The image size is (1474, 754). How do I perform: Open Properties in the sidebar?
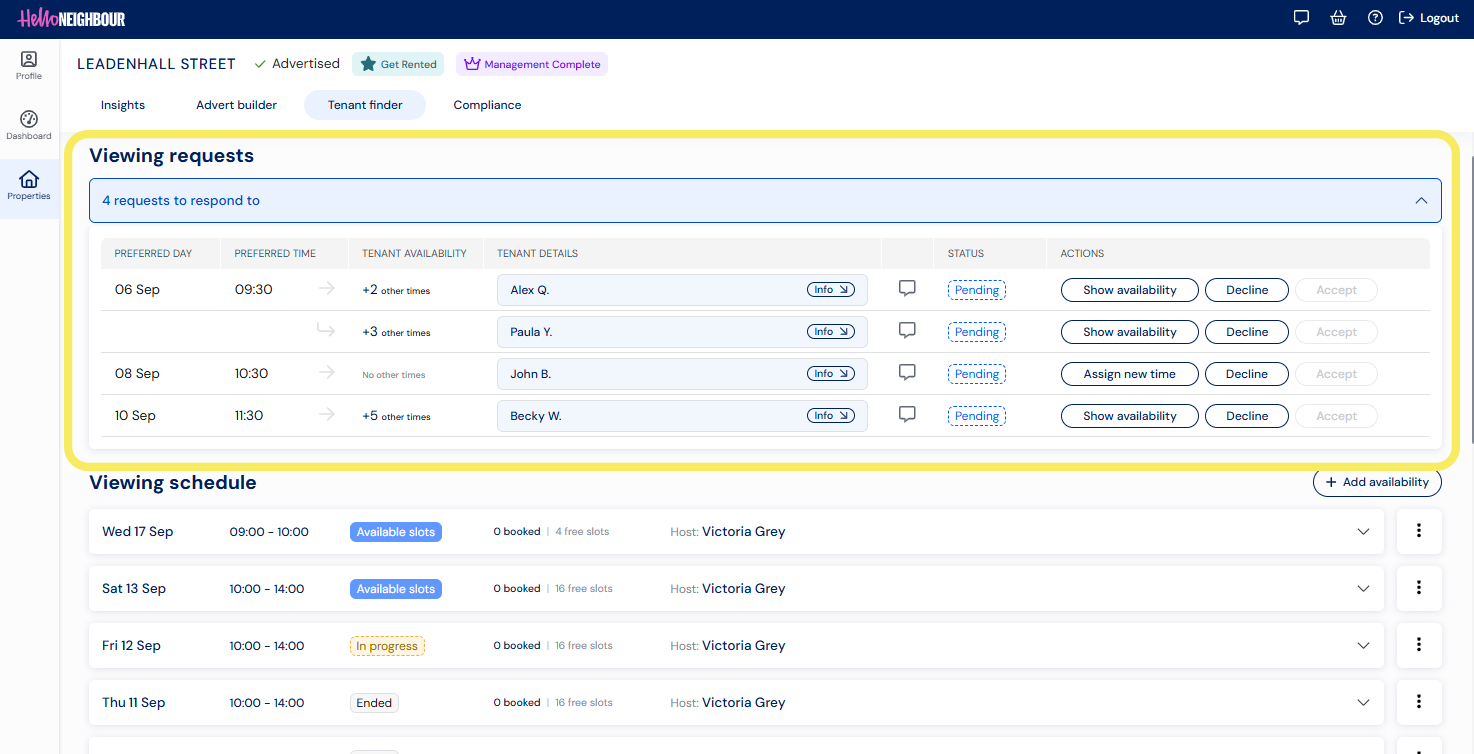29,186
